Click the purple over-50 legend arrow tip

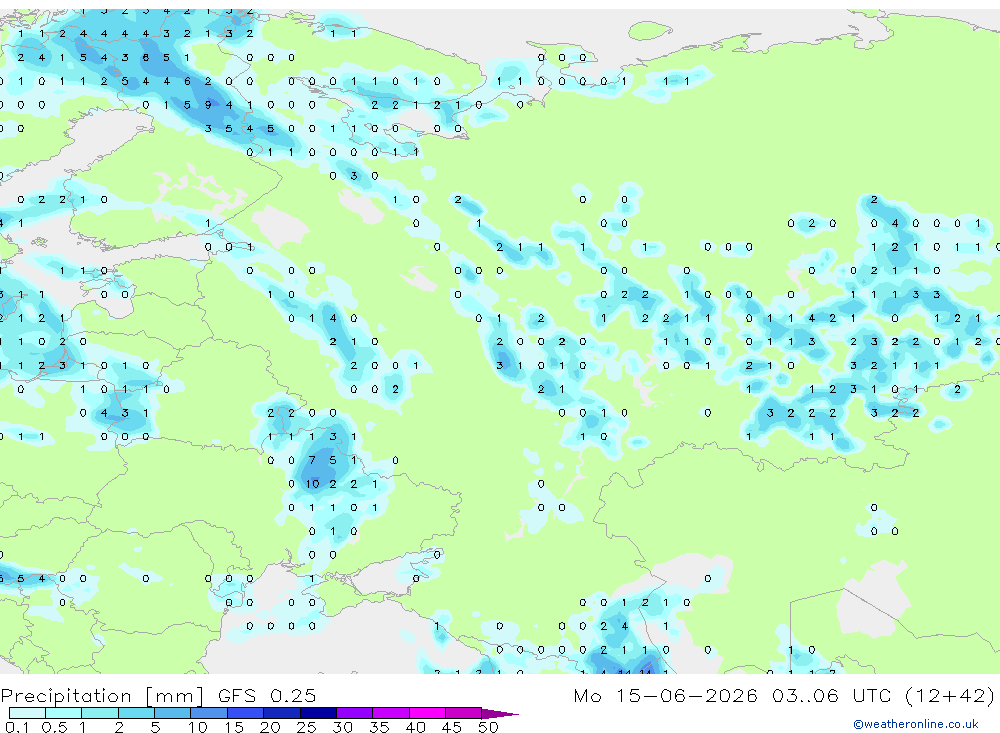pyautogui.click(x=500, y=714)
